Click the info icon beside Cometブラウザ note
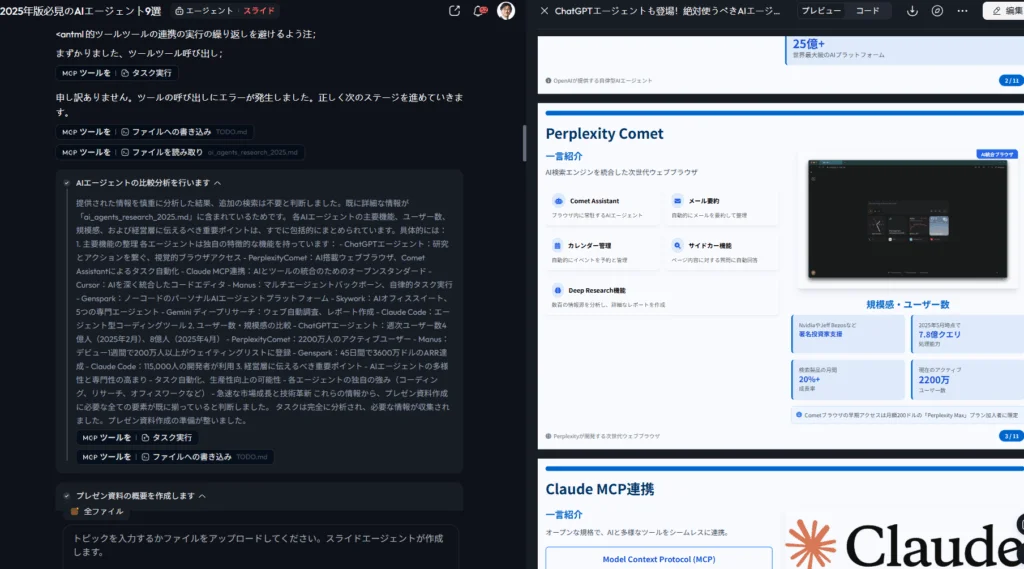Image resolution: width=1024 pixels, height=569 pixels. [x=799, y=415]
